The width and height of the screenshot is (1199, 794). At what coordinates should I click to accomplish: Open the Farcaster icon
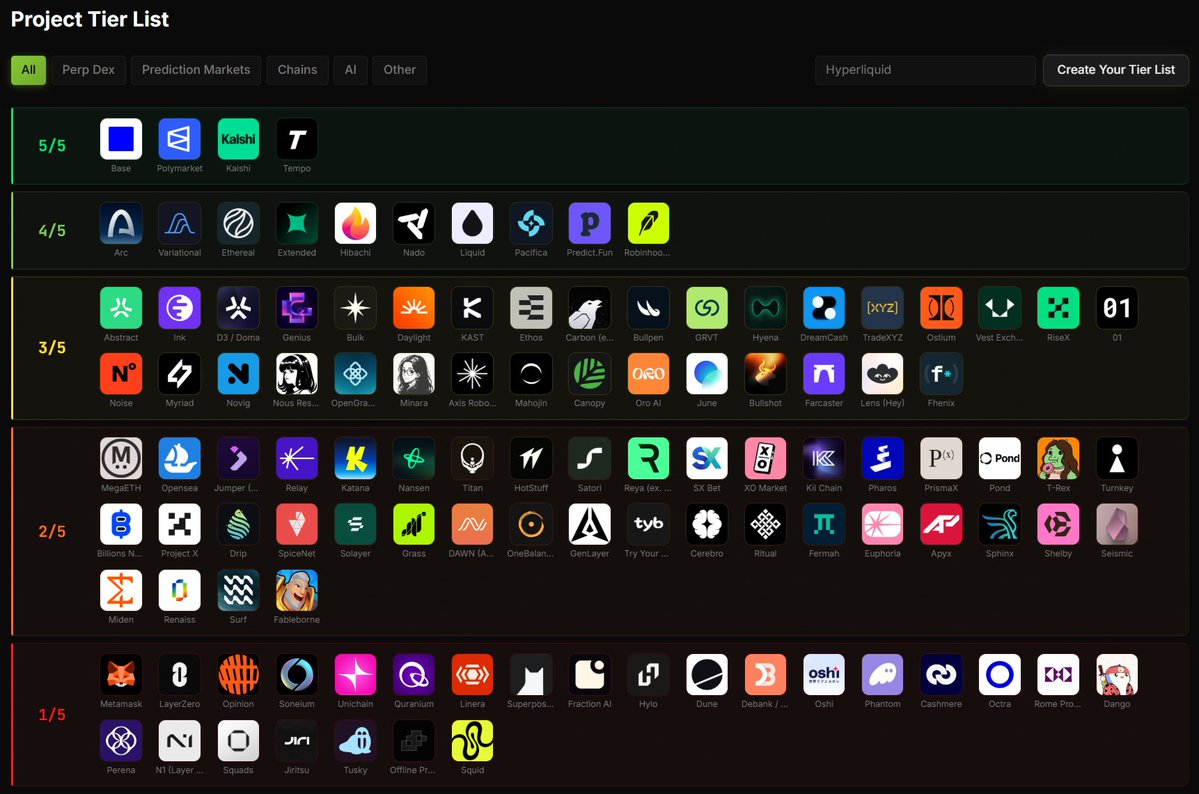point(824,374)
